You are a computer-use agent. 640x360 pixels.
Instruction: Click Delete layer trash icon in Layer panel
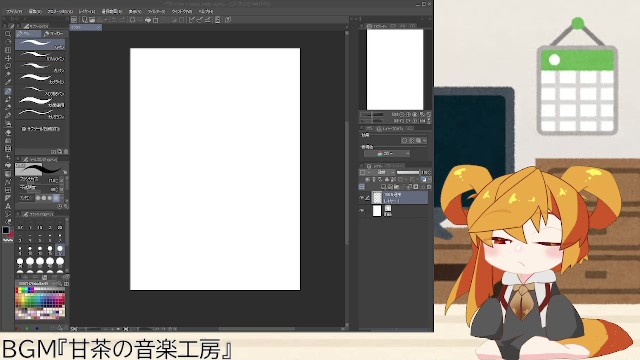coord(429,187)
